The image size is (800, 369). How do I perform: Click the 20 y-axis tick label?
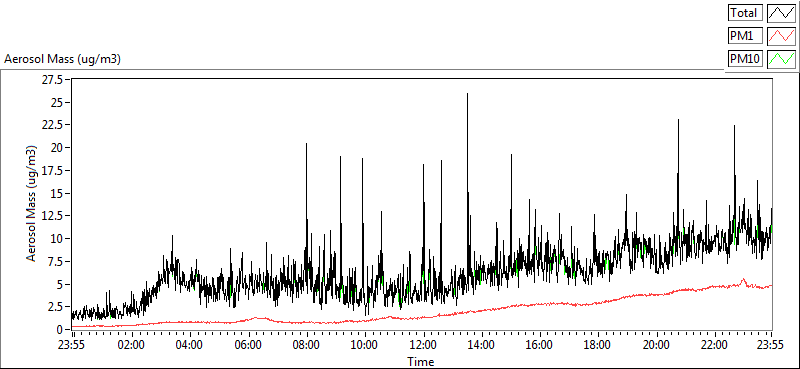[x=57, y=147]
